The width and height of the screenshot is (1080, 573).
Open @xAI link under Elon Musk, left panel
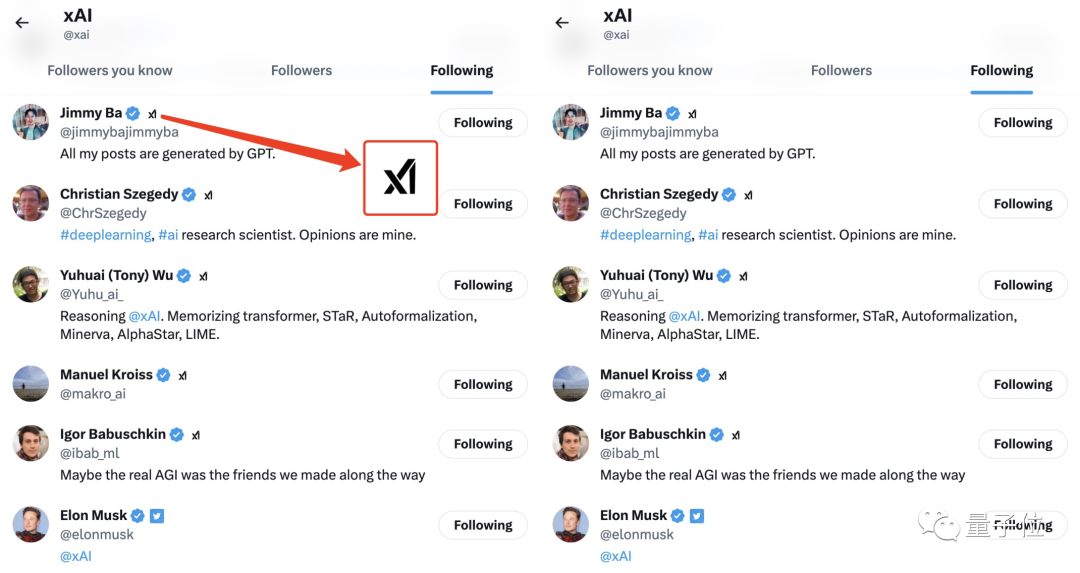tap(76, 556)
